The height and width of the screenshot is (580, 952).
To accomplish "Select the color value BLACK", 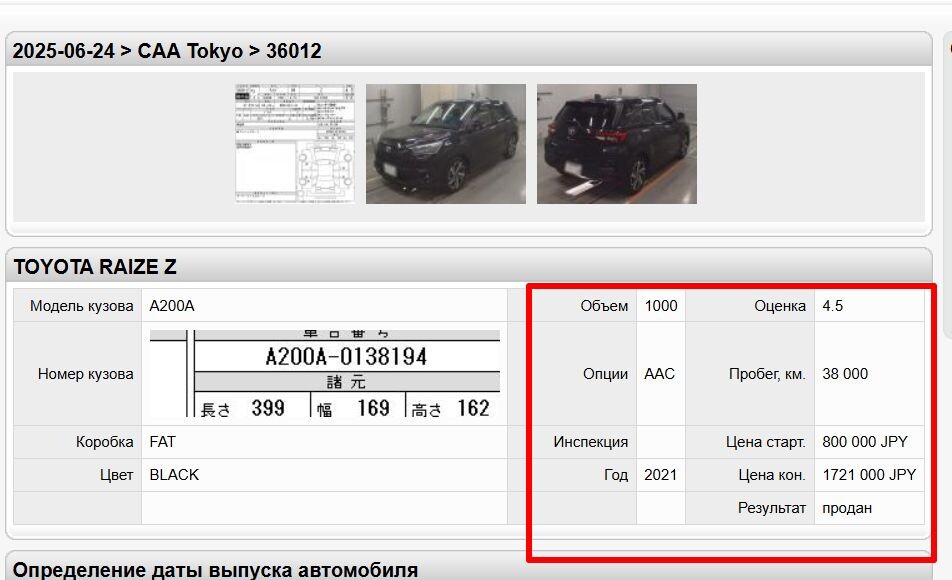I will (174, 475).
